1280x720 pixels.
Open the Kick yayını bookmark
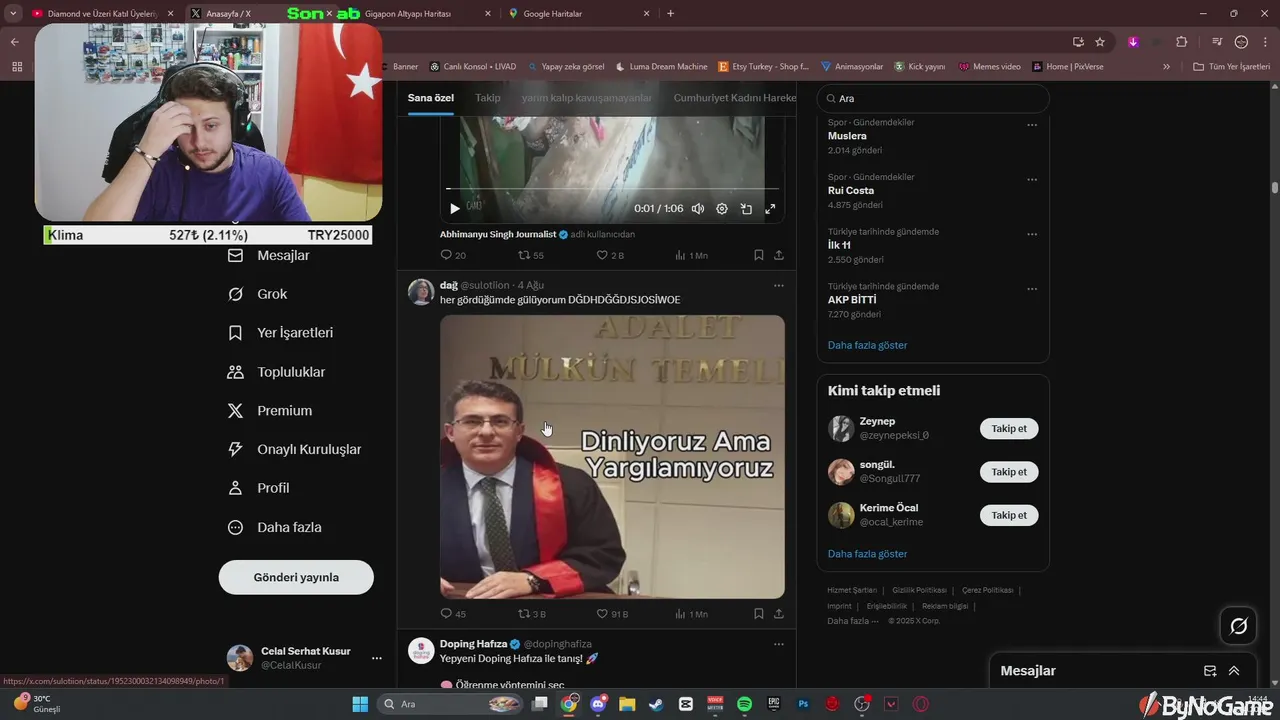coord(919,67)
